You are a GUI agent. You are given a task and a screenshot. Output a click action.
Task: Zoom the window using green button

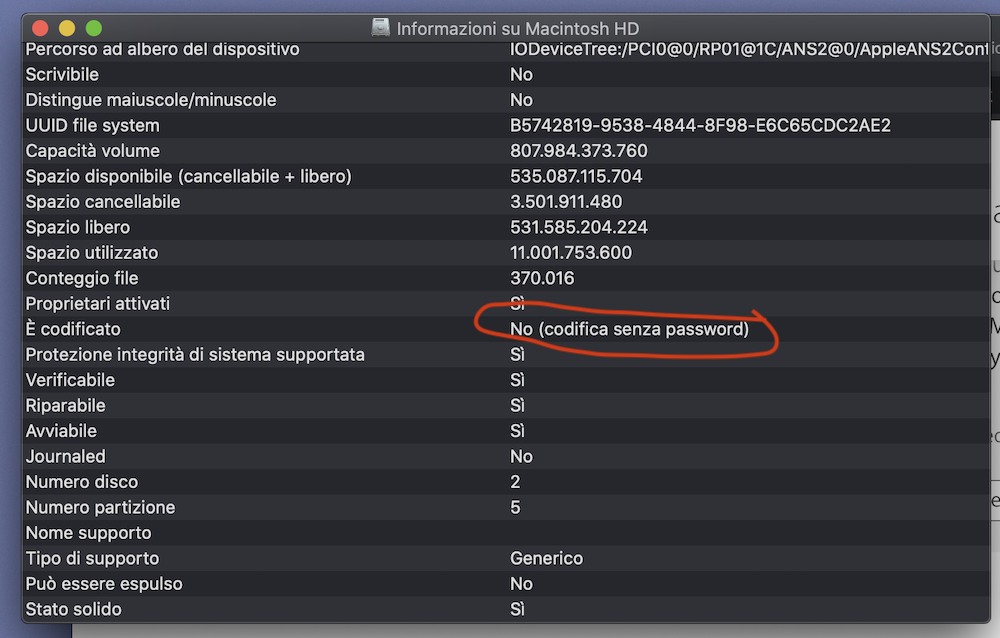pos(94,28)
